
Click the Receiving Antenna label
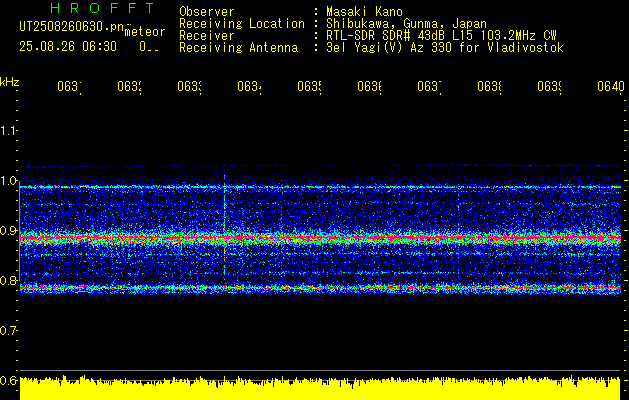(238, 48)
